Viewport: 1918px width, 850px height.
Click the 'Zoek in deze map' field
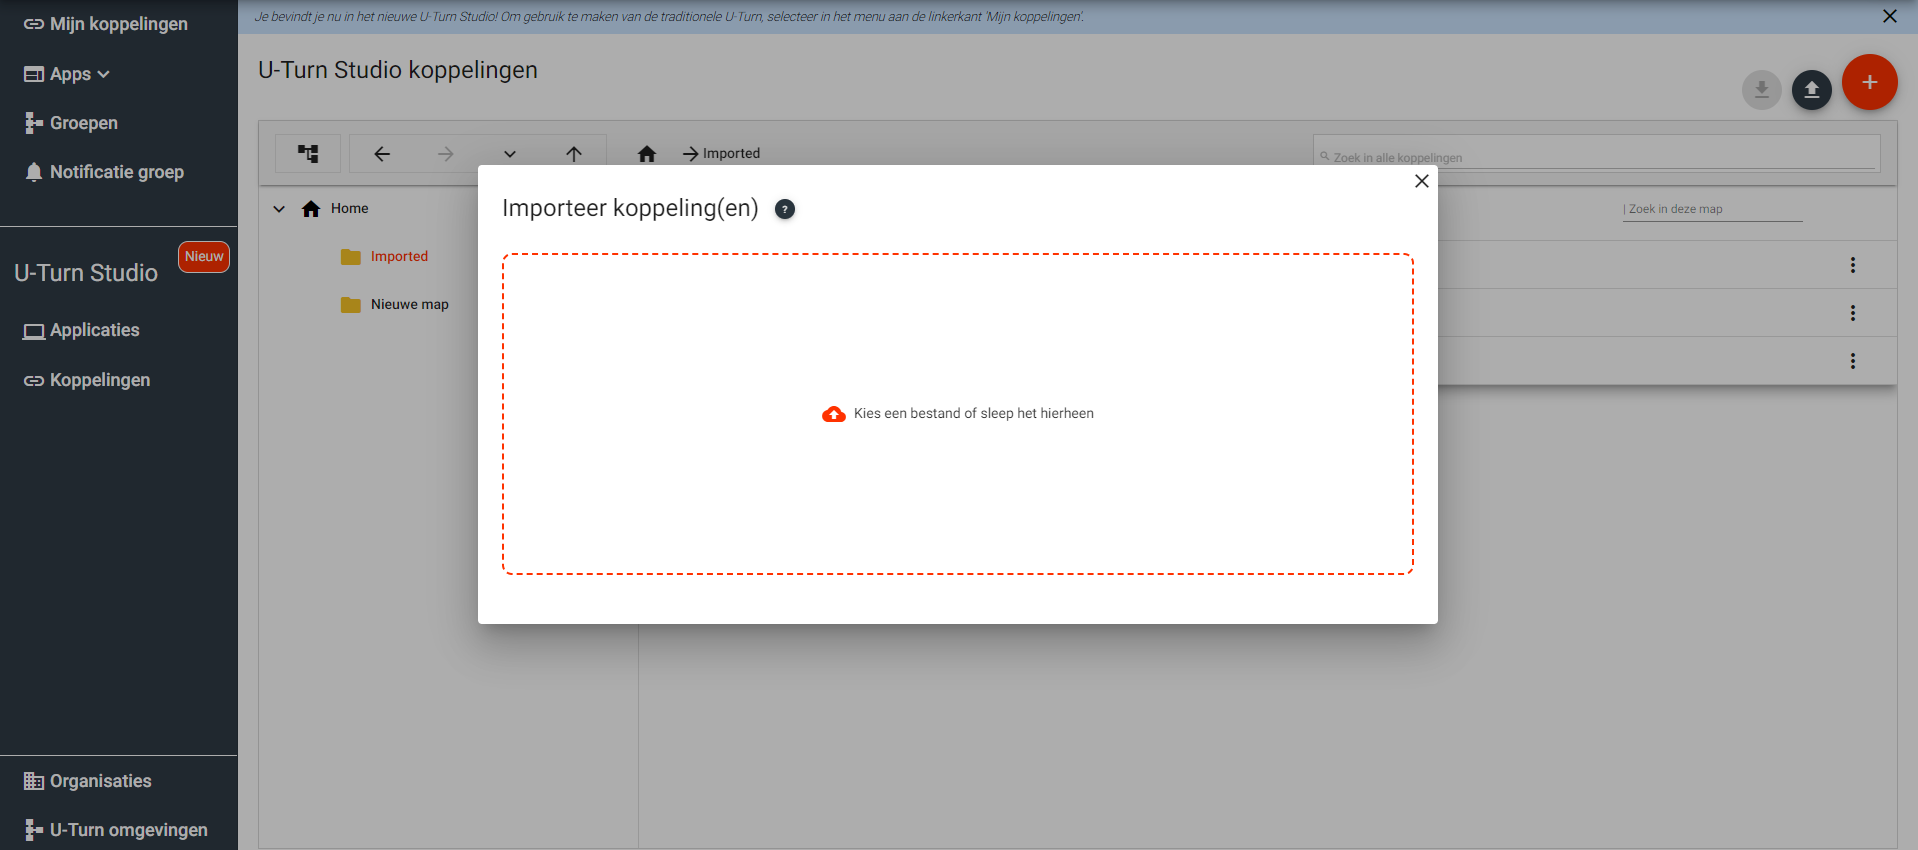(1711, 209)
